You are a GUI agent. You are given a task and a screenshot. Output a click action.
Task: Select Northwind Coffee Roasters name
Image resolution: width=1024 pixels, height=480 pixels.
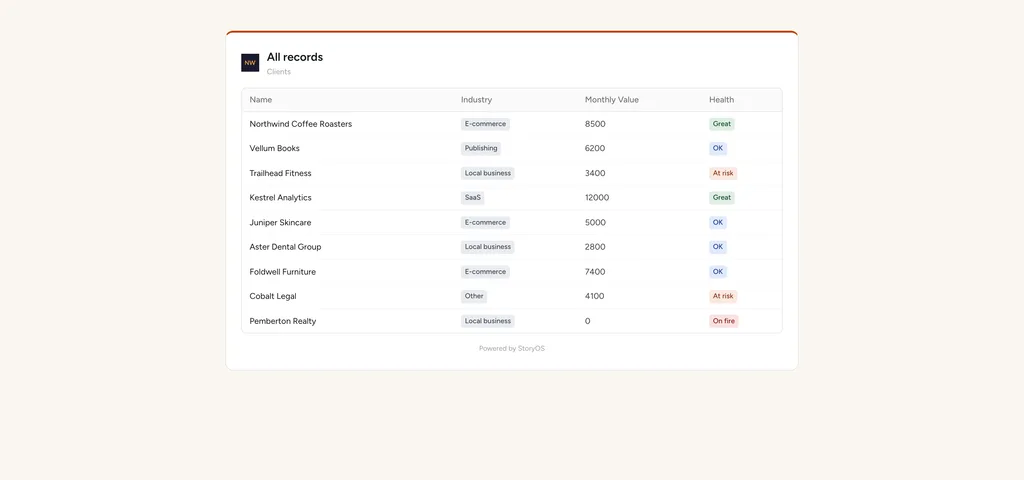[300, 124]
